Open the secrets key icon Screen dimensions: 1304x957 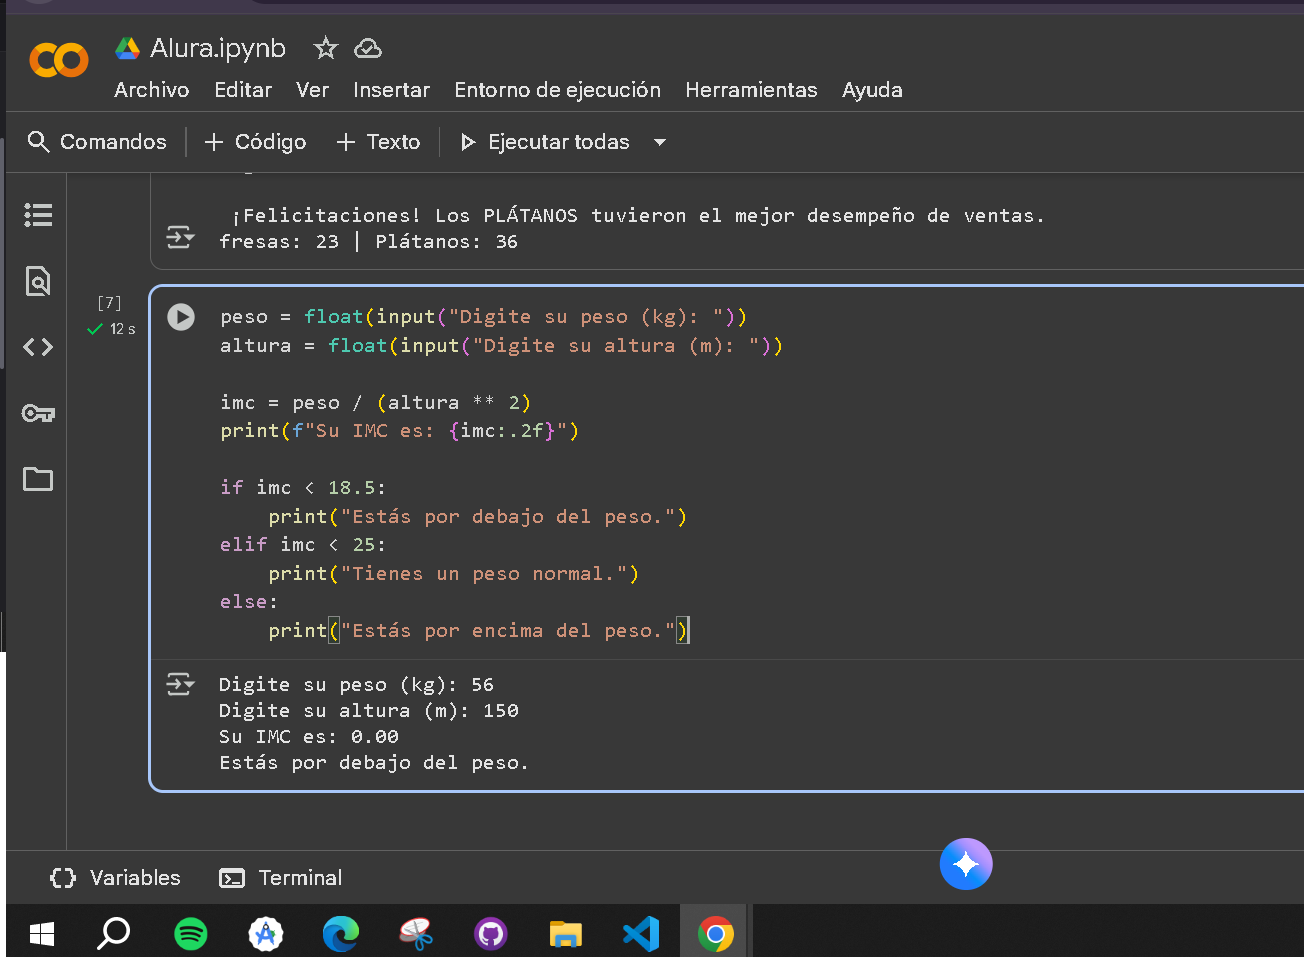[38, 413]
